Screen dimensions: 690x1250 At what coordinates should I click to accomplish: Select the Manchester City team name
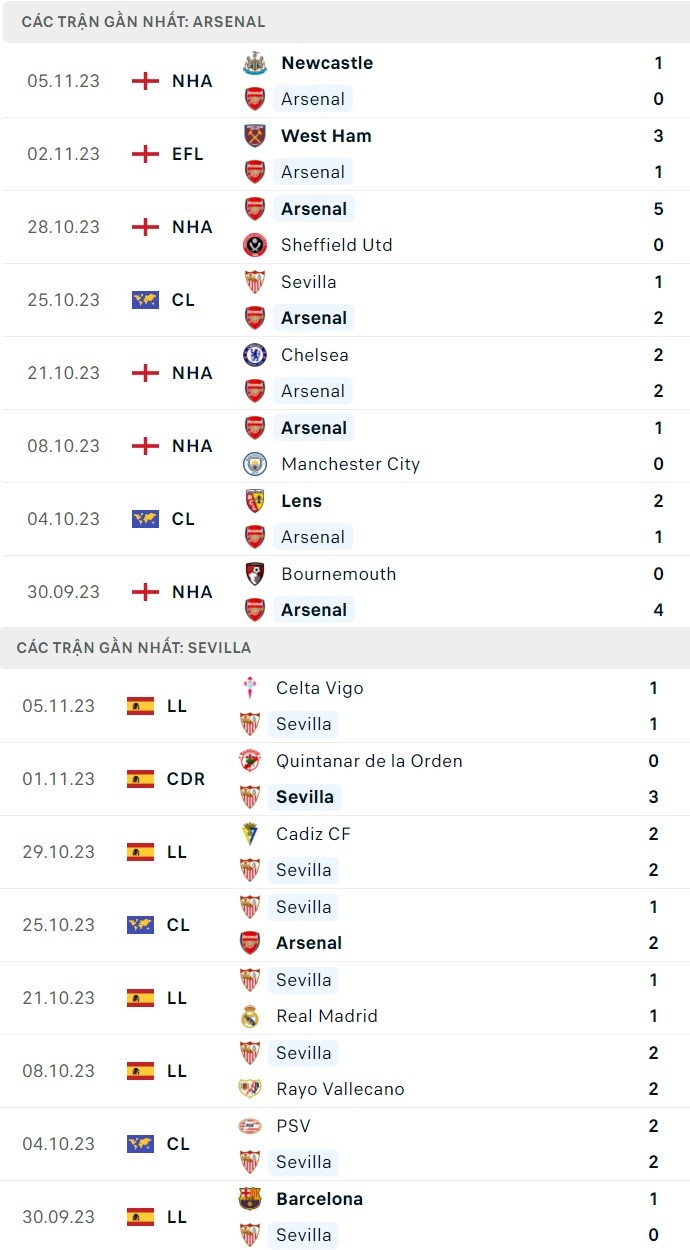350,464
